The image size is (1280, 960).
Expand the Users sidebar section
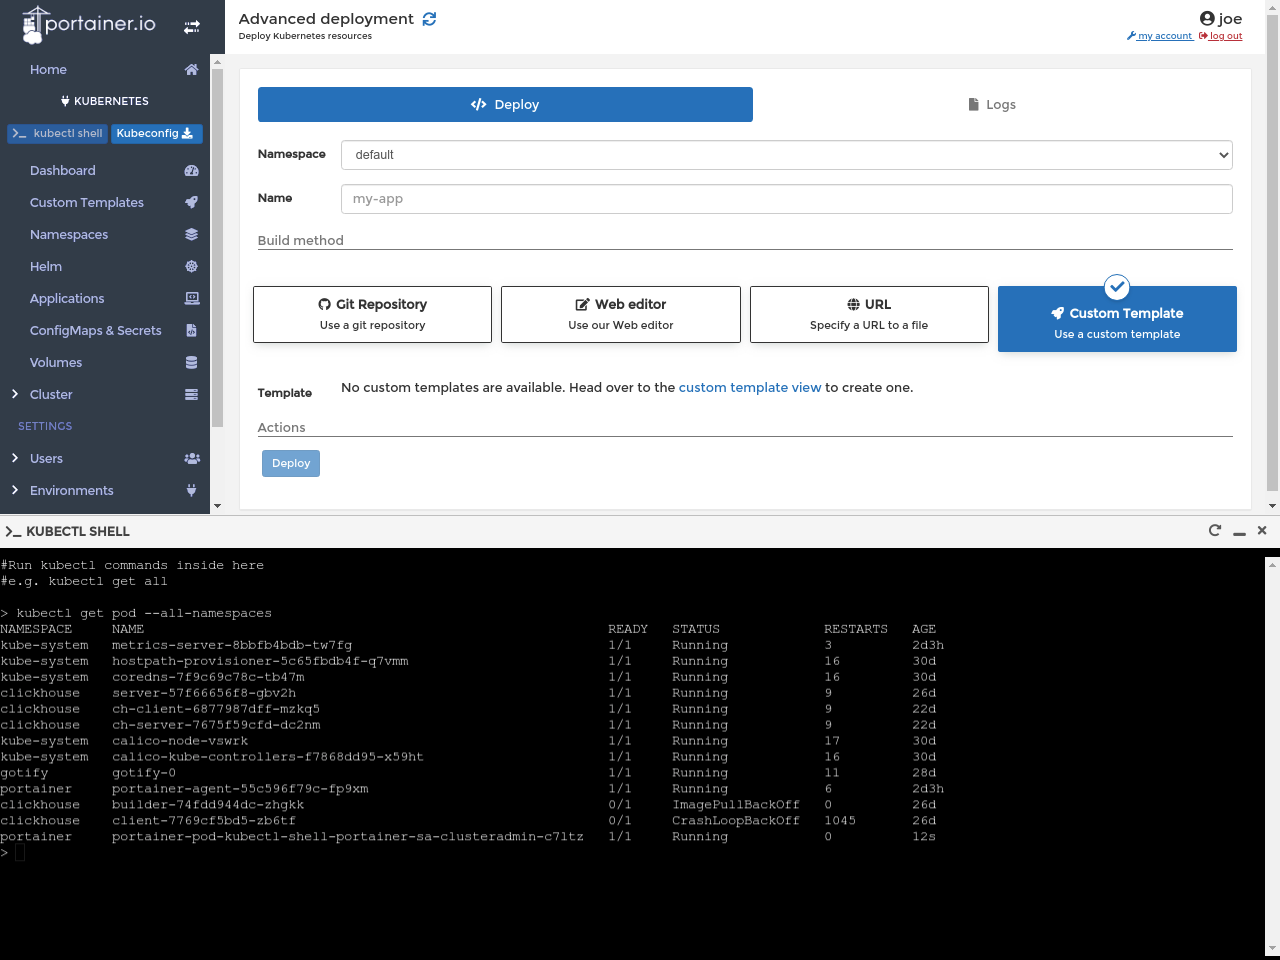[x=15, y=458]
